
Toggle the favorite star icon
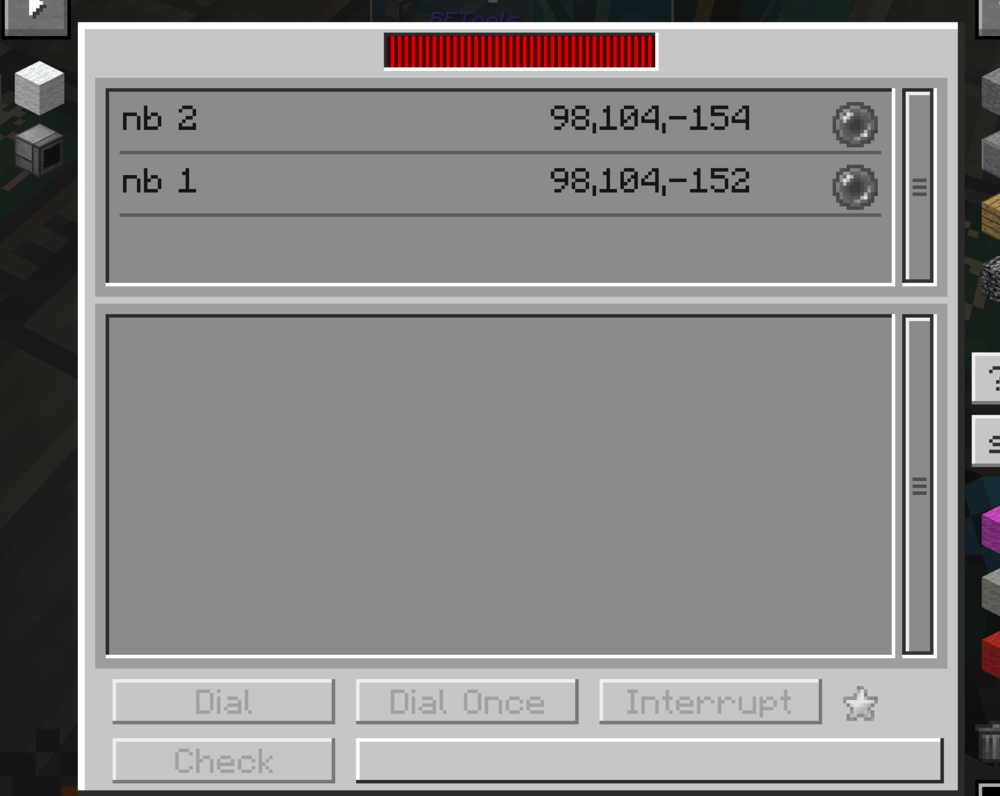click(x=860, y=704)
